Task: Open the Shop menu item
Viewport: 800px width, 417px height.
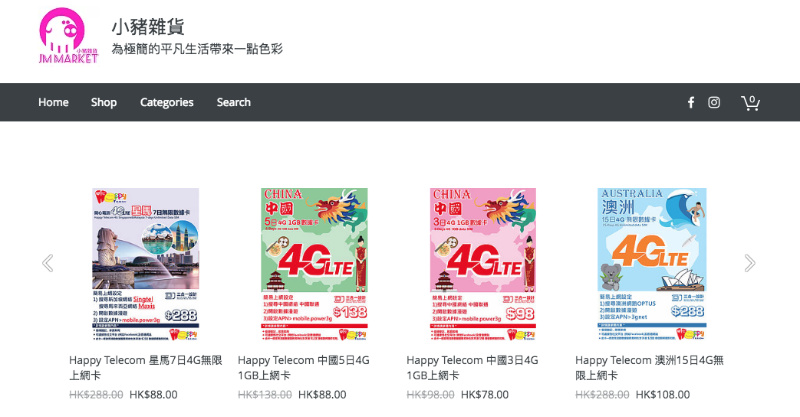Action: 104,102
